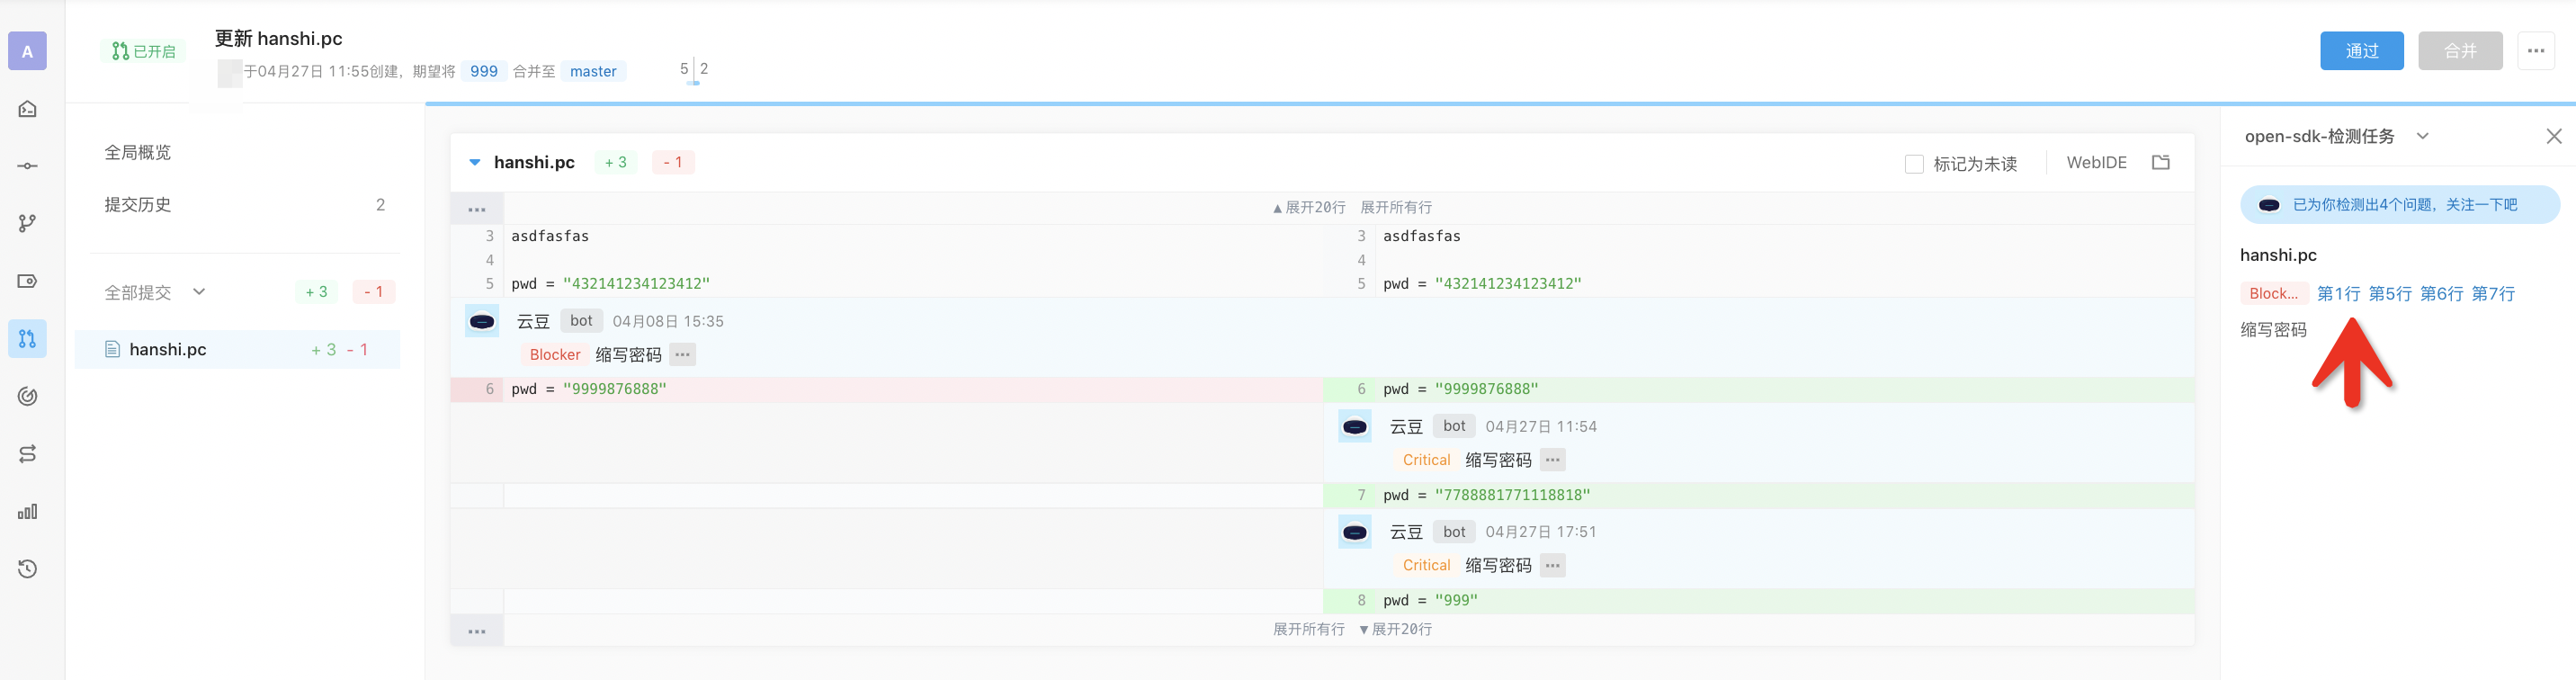Toggle the 标记为未读 checkbox
2576x680 pixels.
coord(1914,164)
